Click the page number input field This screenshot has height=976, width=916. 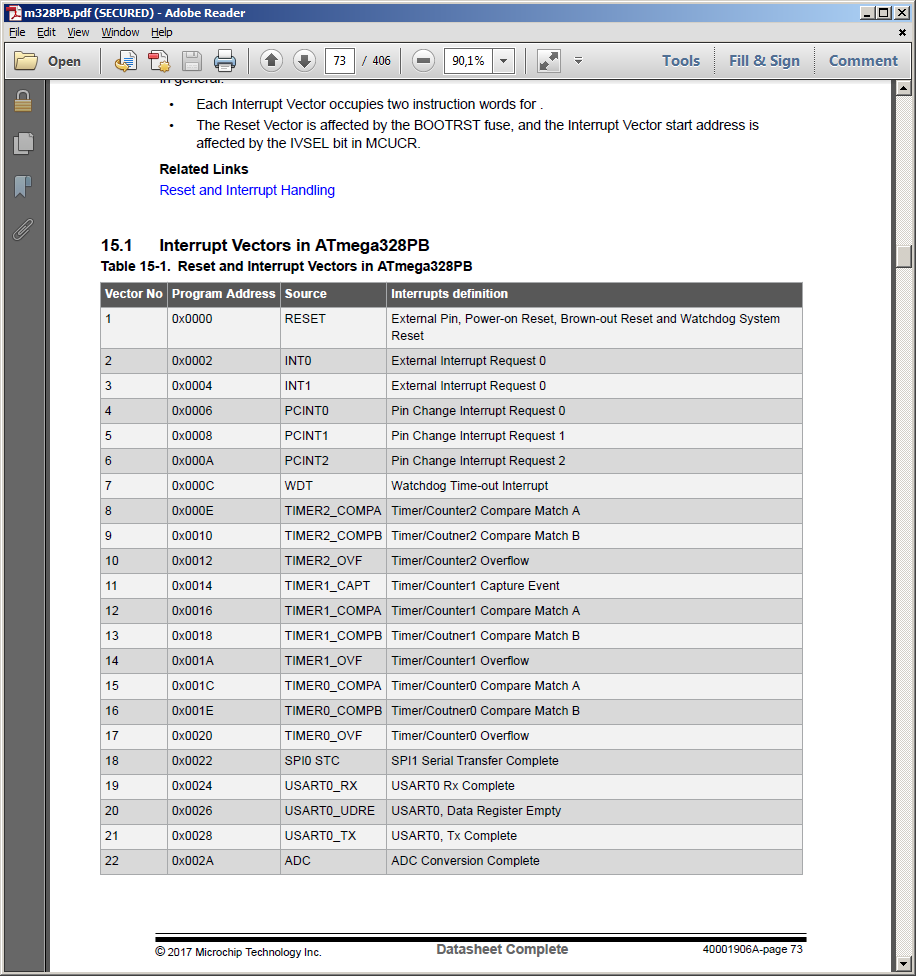click(340, 61)
